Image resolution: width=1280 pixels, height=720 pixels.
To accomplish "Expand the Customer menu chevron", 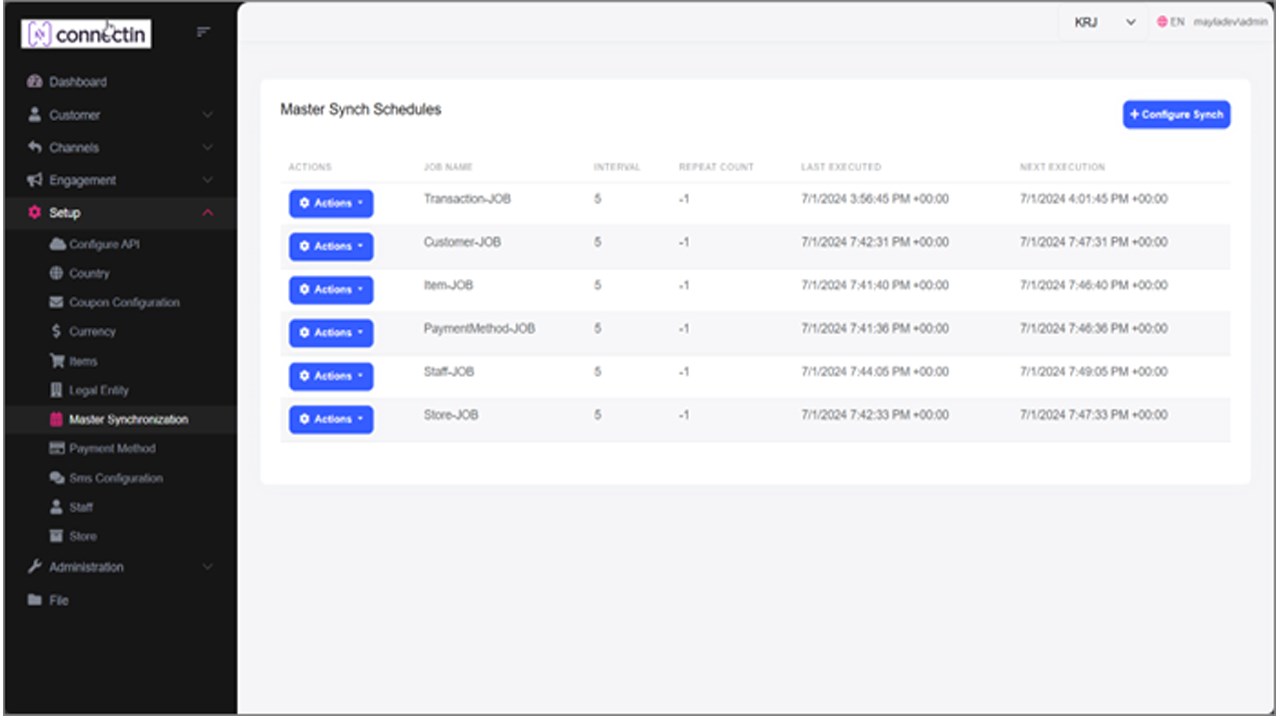I will (x=207, y=115).
